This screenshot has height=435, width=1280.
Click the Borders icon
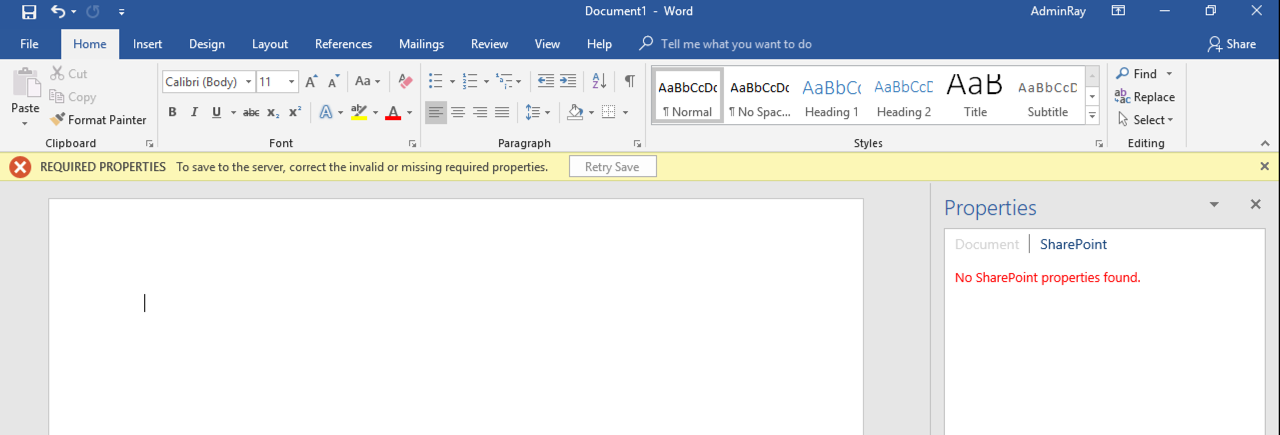pos(609,112)
